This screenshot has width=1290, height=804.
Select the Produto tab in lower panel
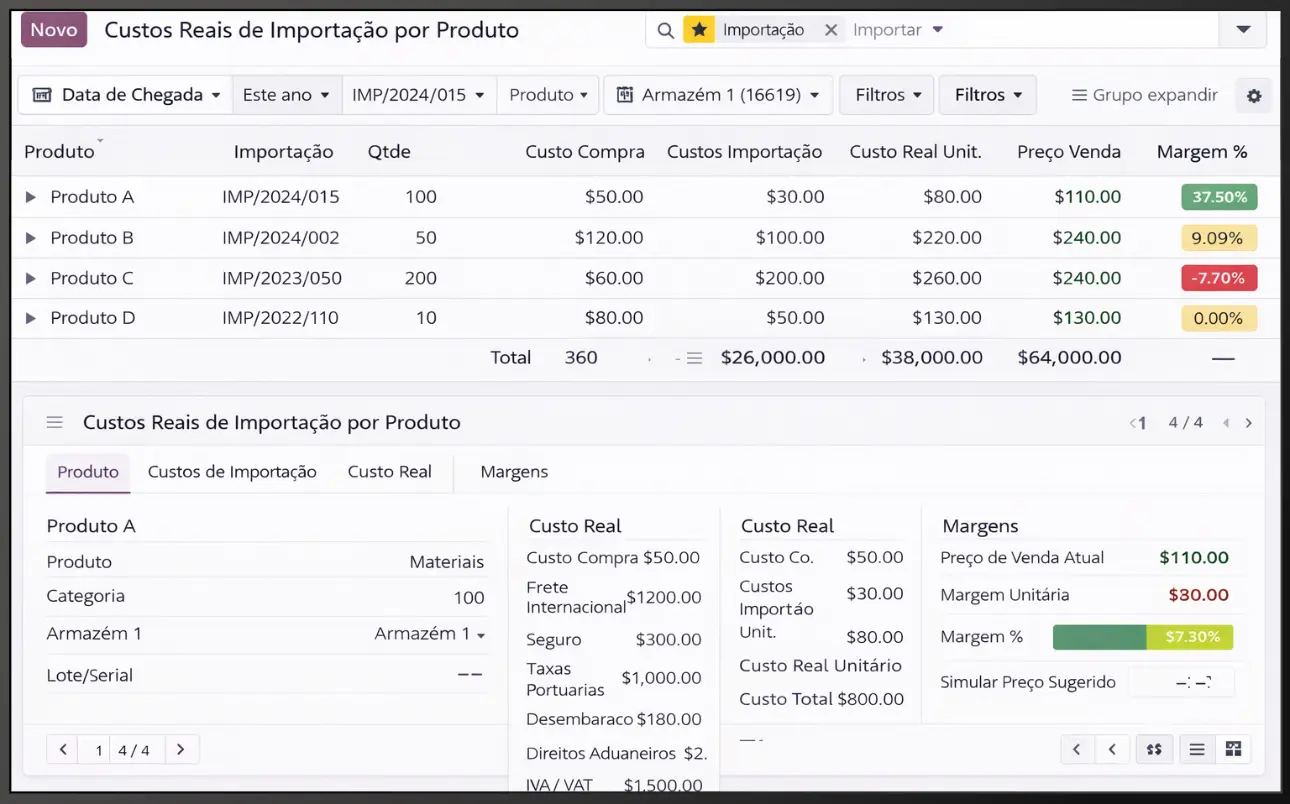(x=88, y=472)
